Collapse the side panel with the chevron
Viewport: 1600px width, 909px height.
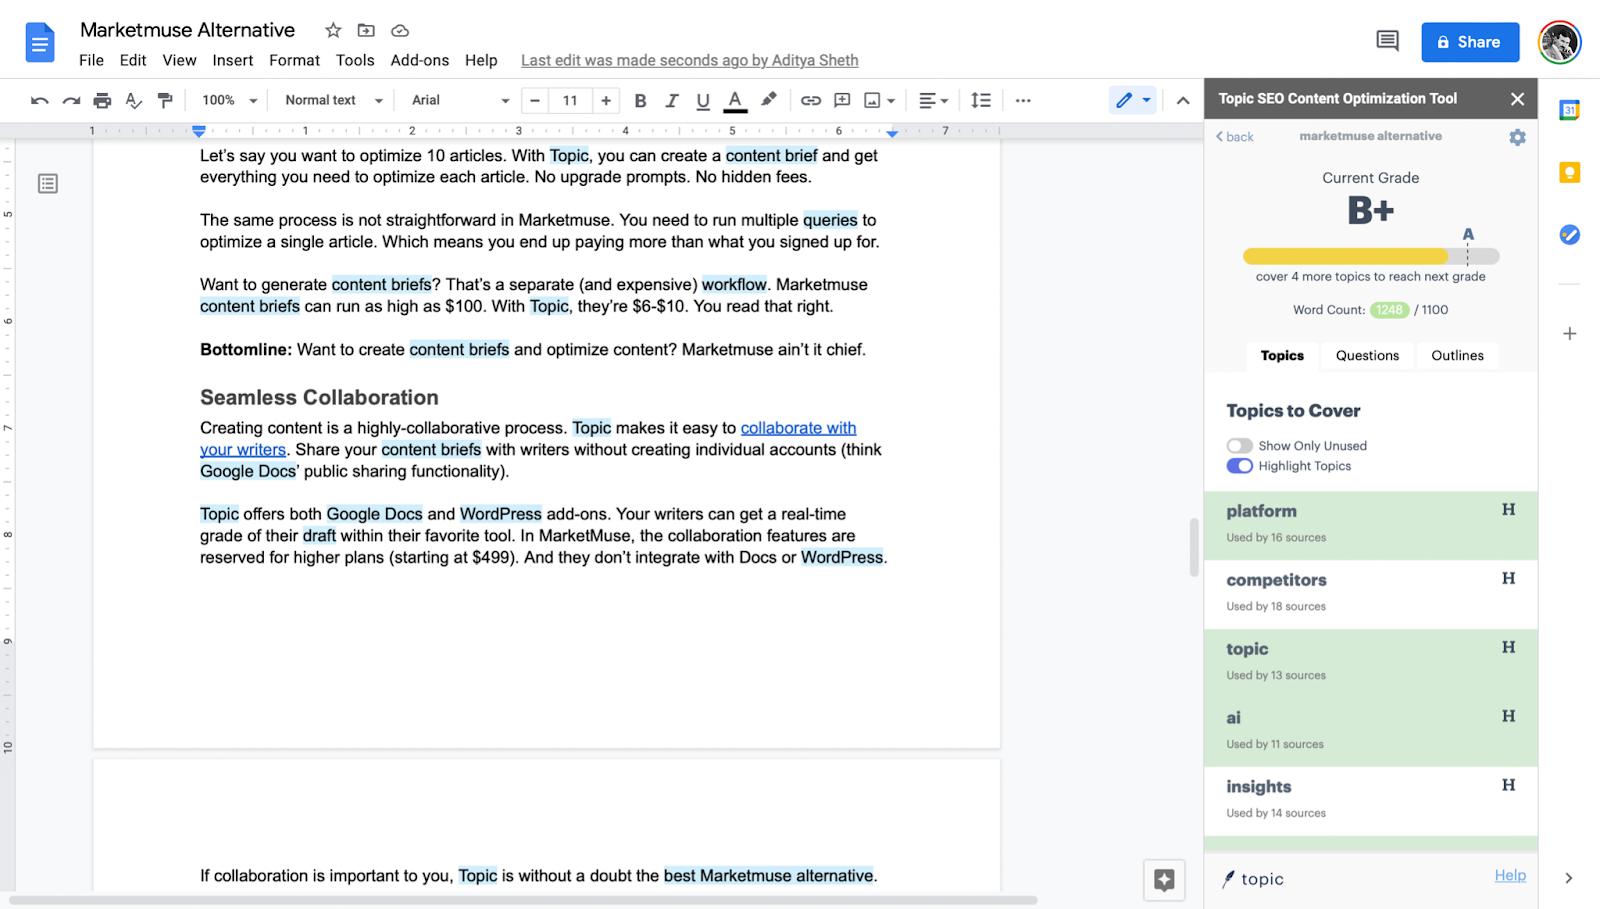click(1569, 878)
